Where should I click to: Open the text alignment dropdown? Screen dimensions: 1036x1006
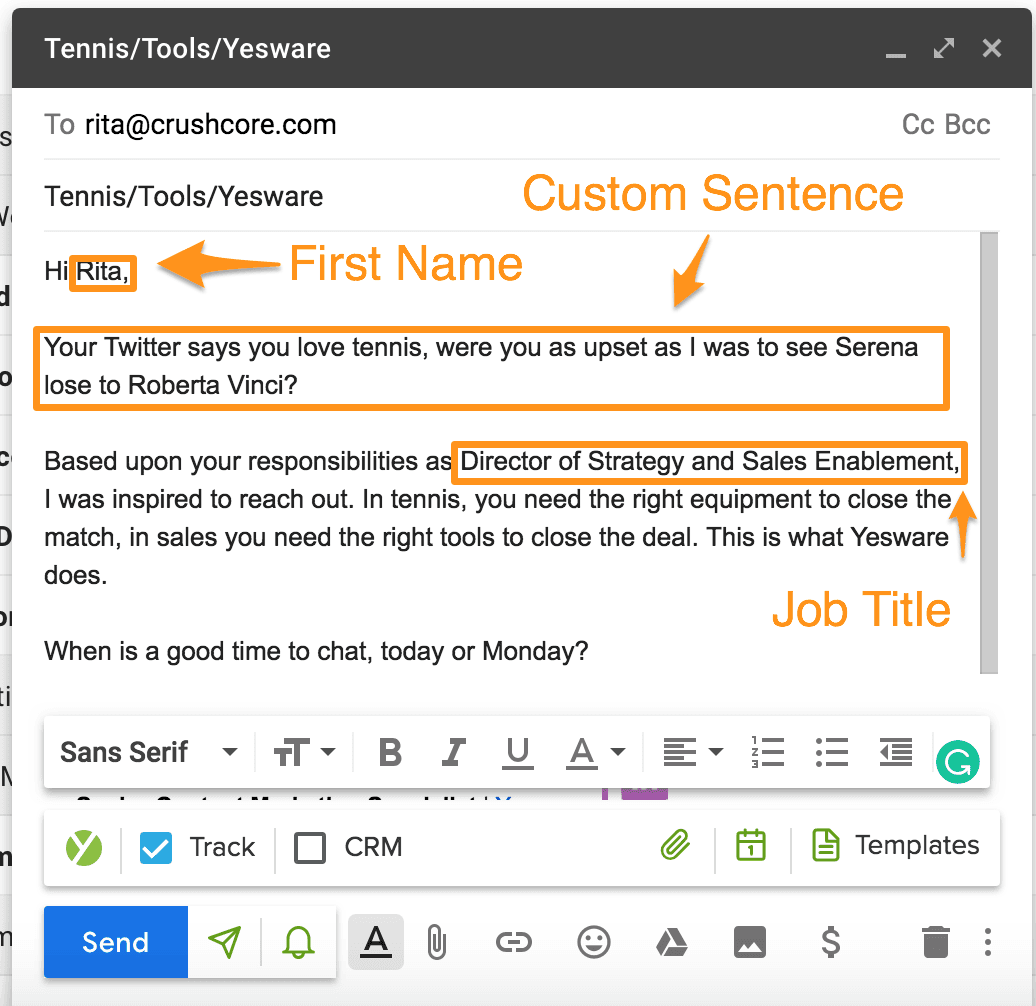pyautogui.click(x=693, y=752)
